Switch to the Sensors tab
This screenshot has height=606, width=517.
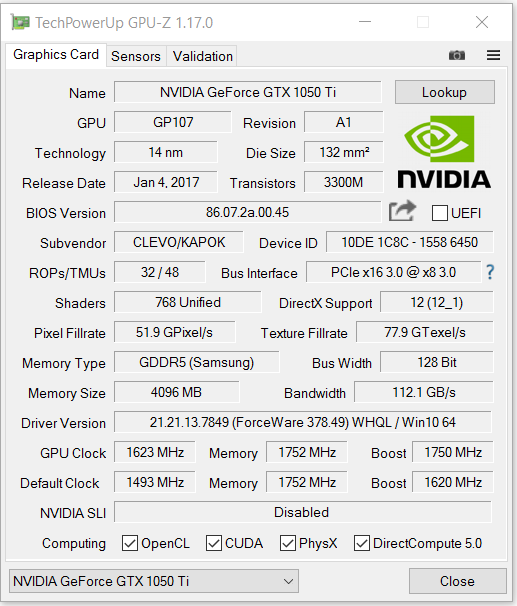(136, 56)
